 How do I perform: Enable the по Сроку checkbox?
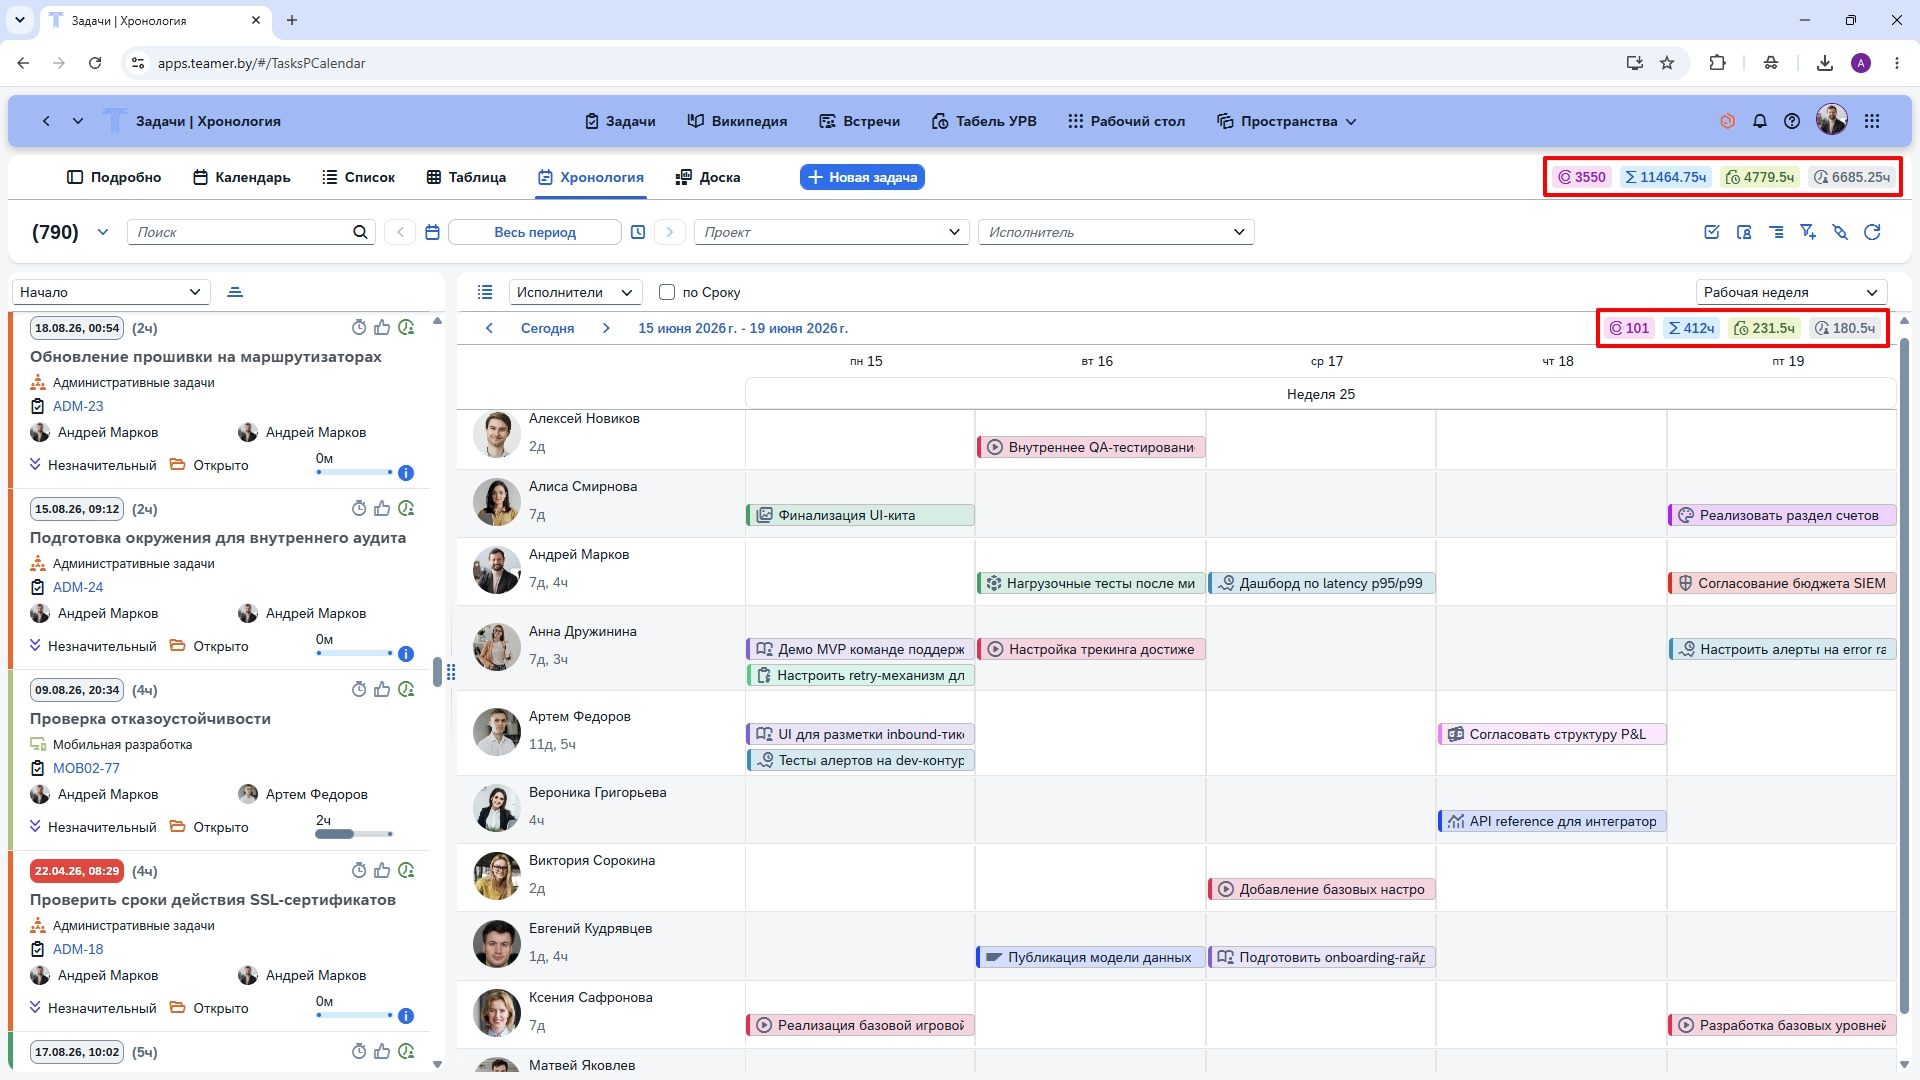click(667, 292)
